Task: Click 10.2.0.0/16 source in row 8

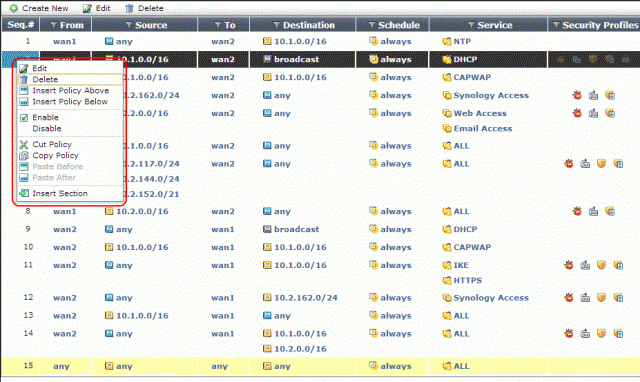Action: point(142,211)
